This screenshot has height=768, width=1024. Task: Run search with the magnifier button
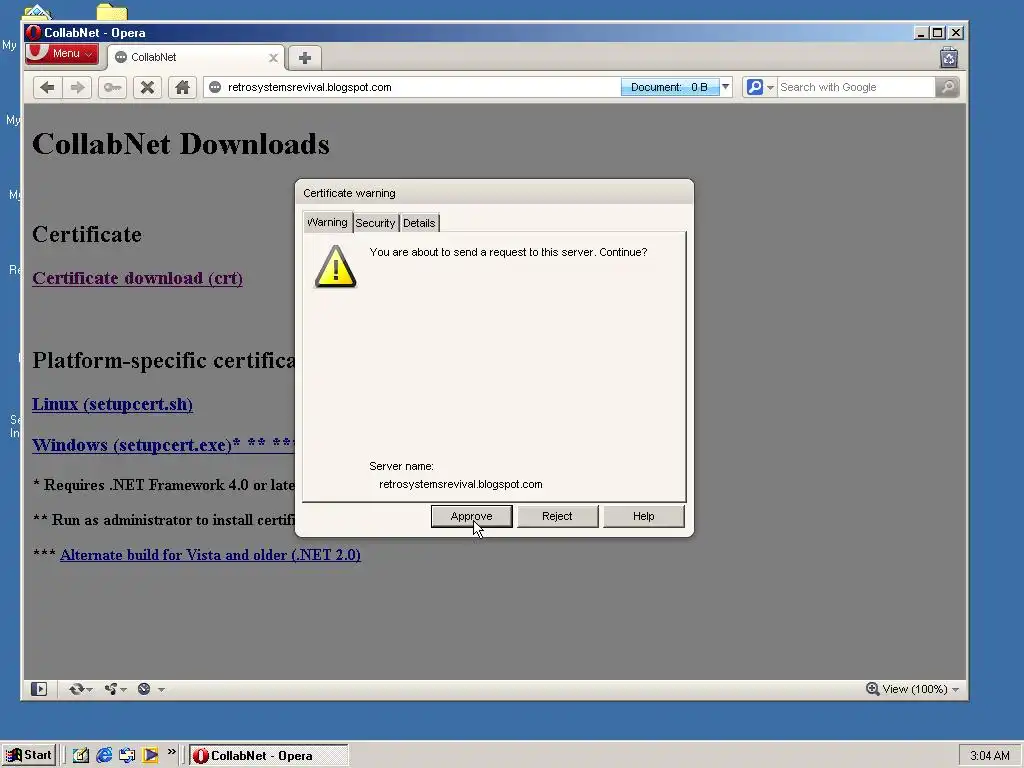(948, 87)
